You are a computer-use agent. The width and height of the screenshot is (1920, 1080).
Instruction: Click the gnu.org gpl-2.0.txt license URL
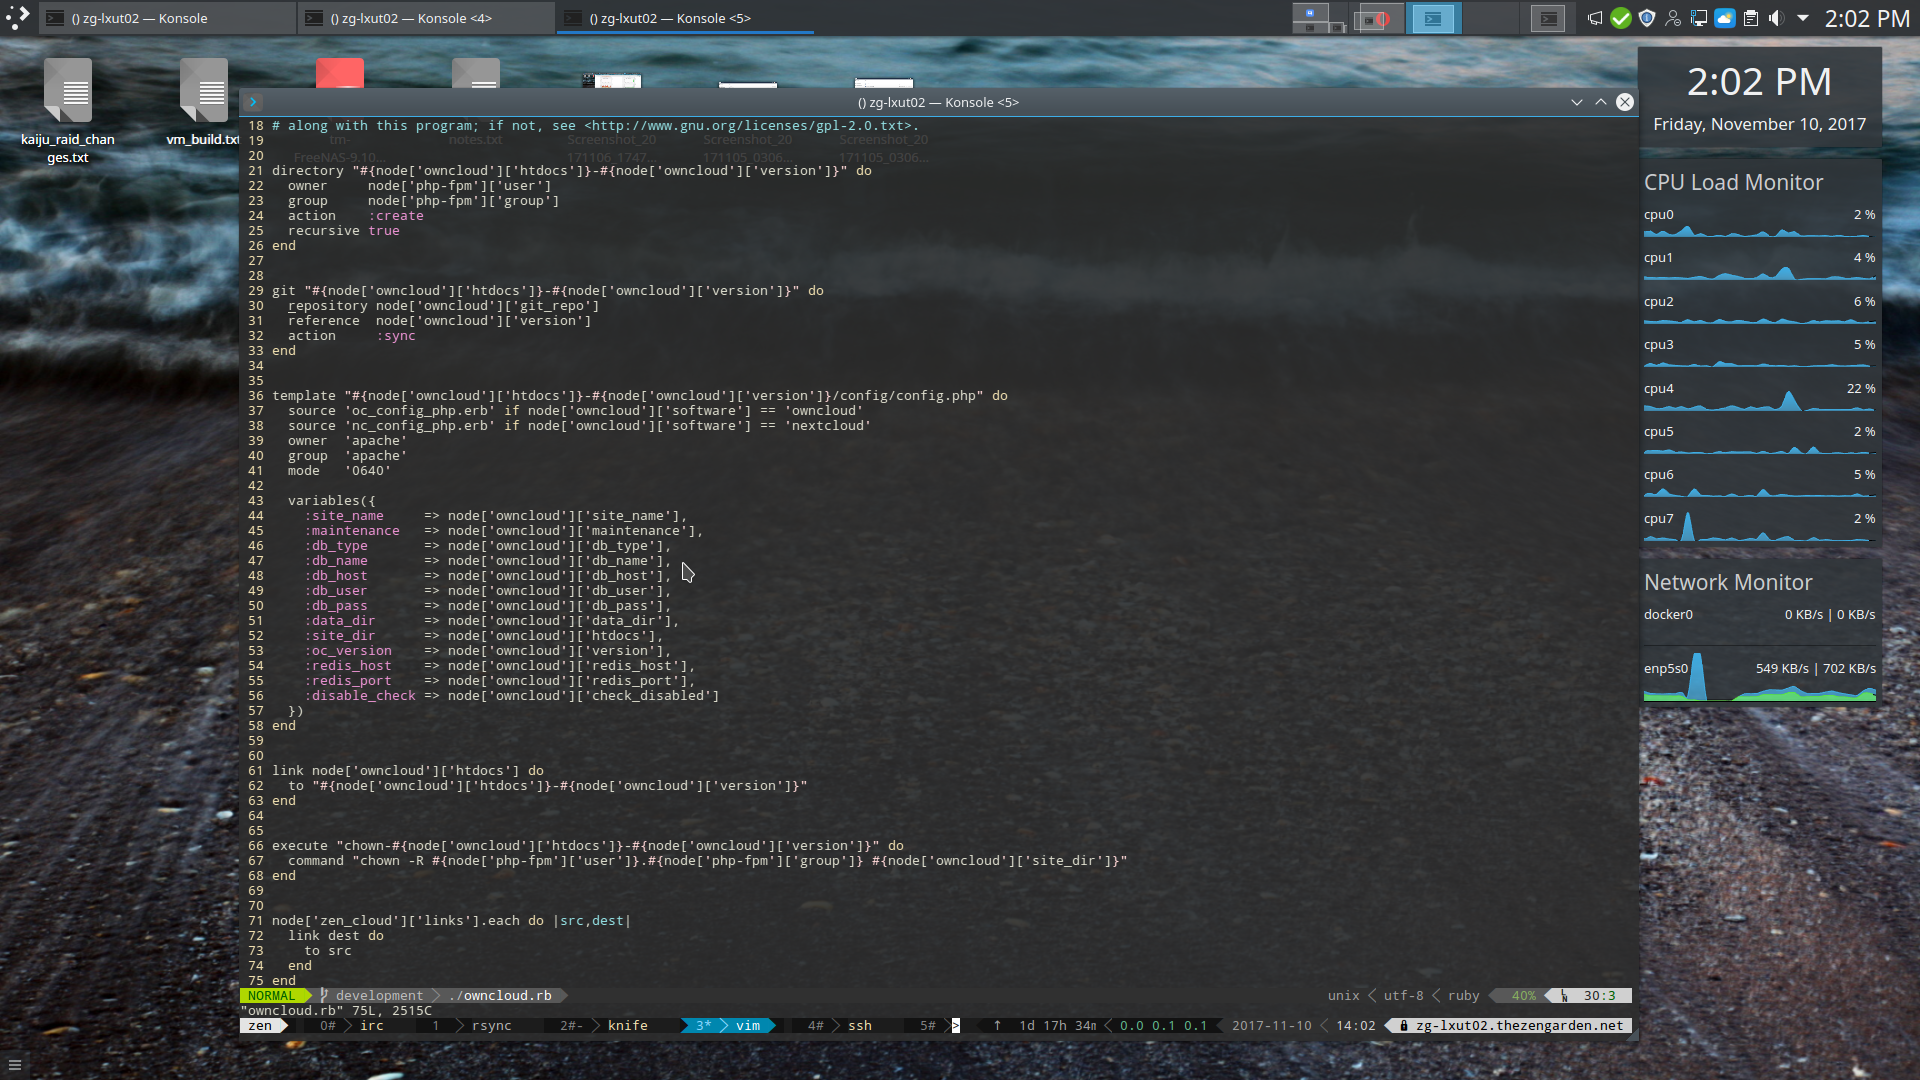point(747,126)
